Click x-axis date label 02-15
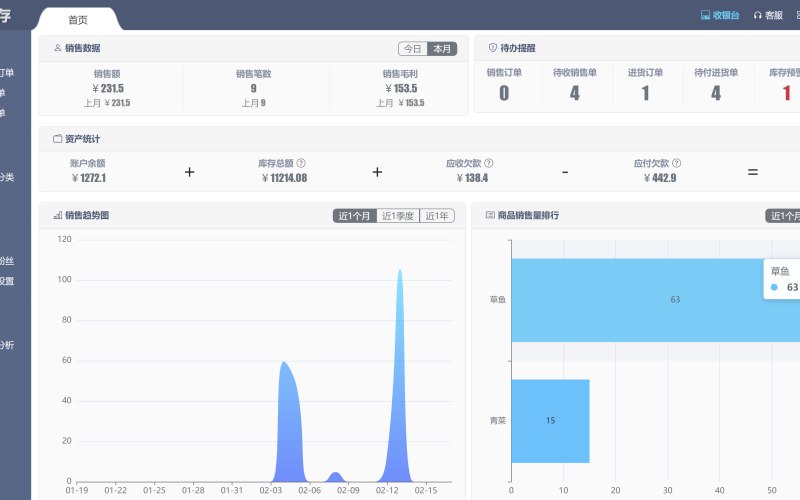 click(426, 490)
